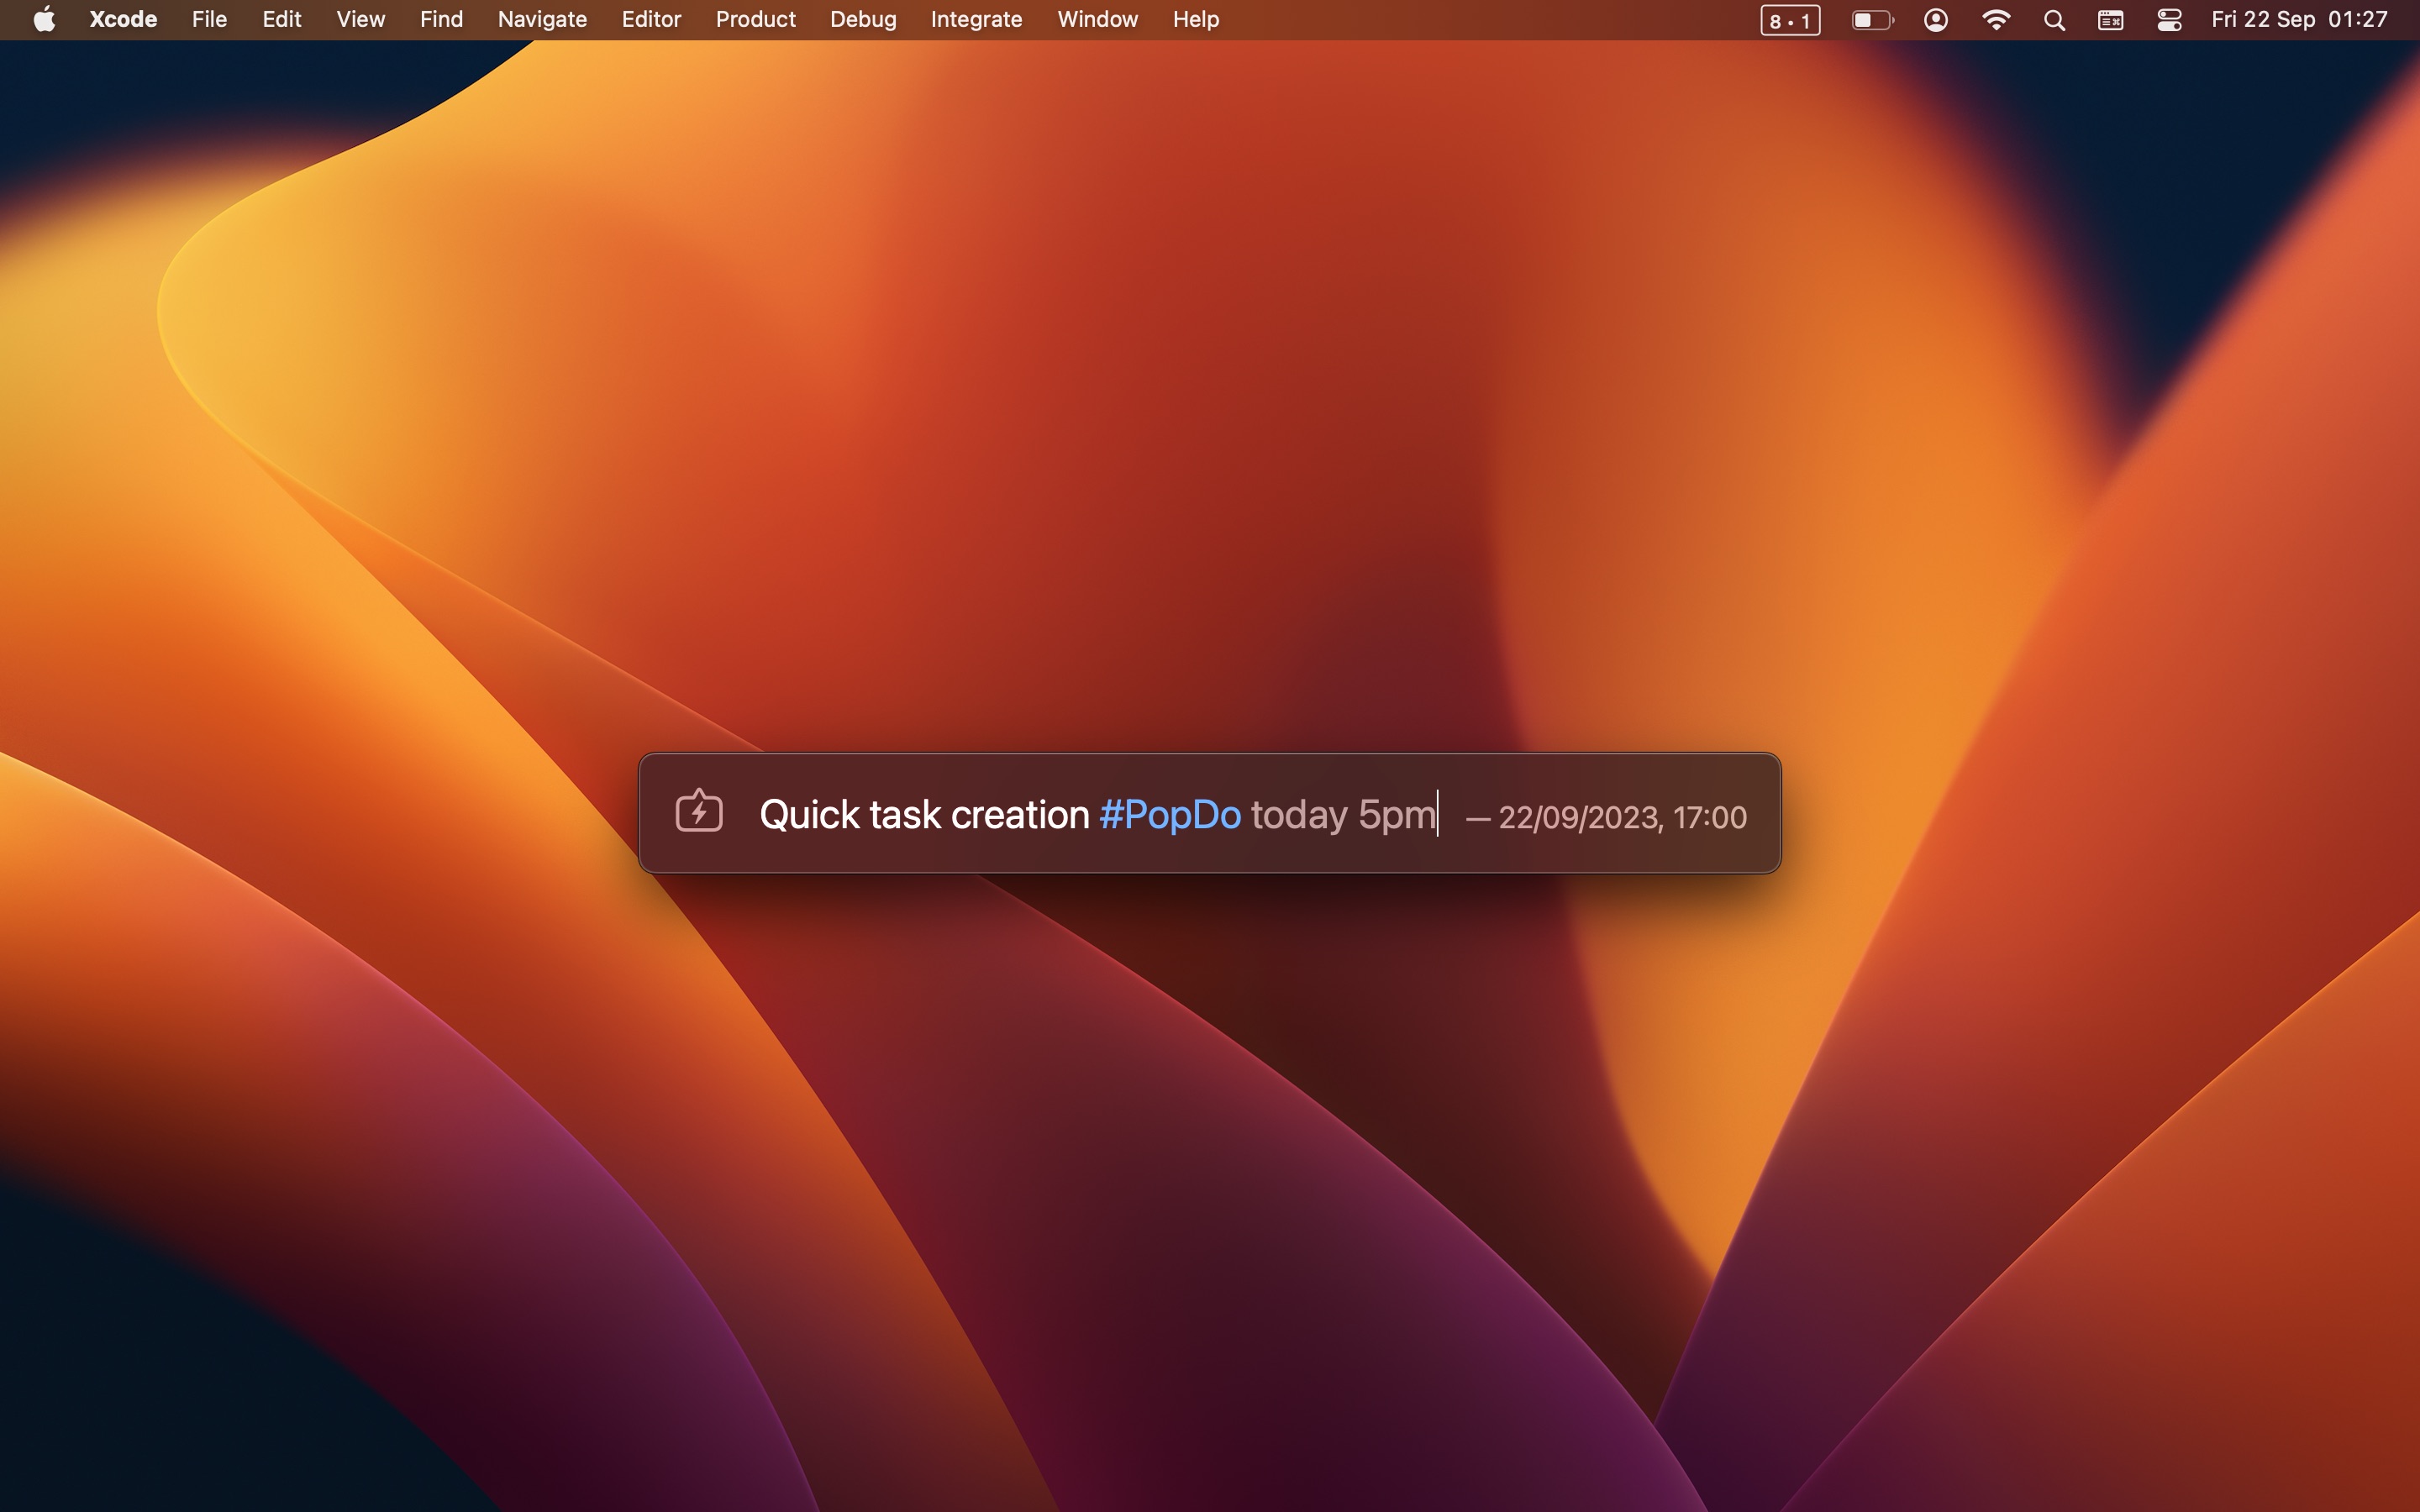The width and height of the screenshot is (2420, 1512).
Task: Open the Window menu
Action: point(1097,19)
